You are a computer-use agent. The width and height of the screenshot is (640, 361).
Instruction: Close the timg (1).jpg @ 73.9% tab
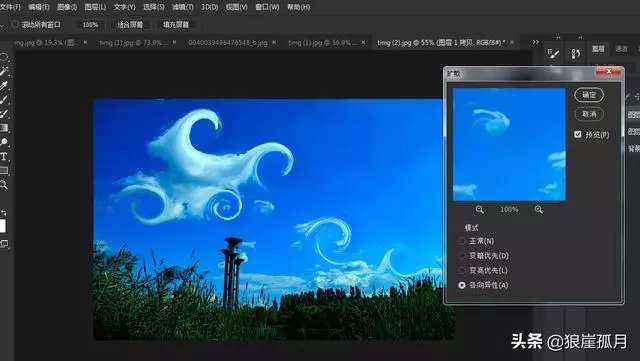tap(175, 42)
